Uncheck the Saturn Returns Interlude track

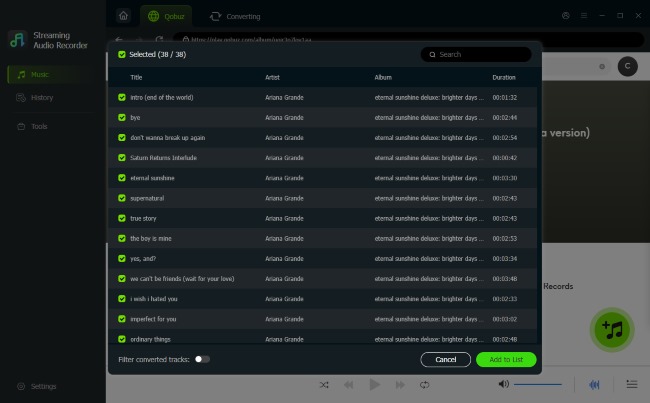click(121, 158)
